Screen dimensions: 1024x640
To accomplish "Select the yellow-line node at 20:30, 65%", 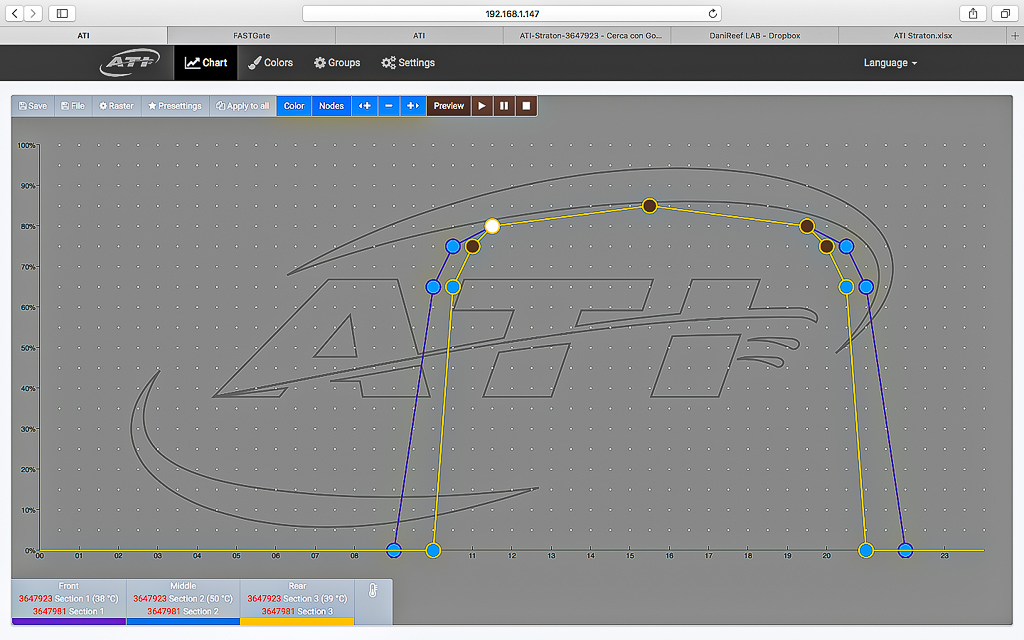I will (846, 287).
